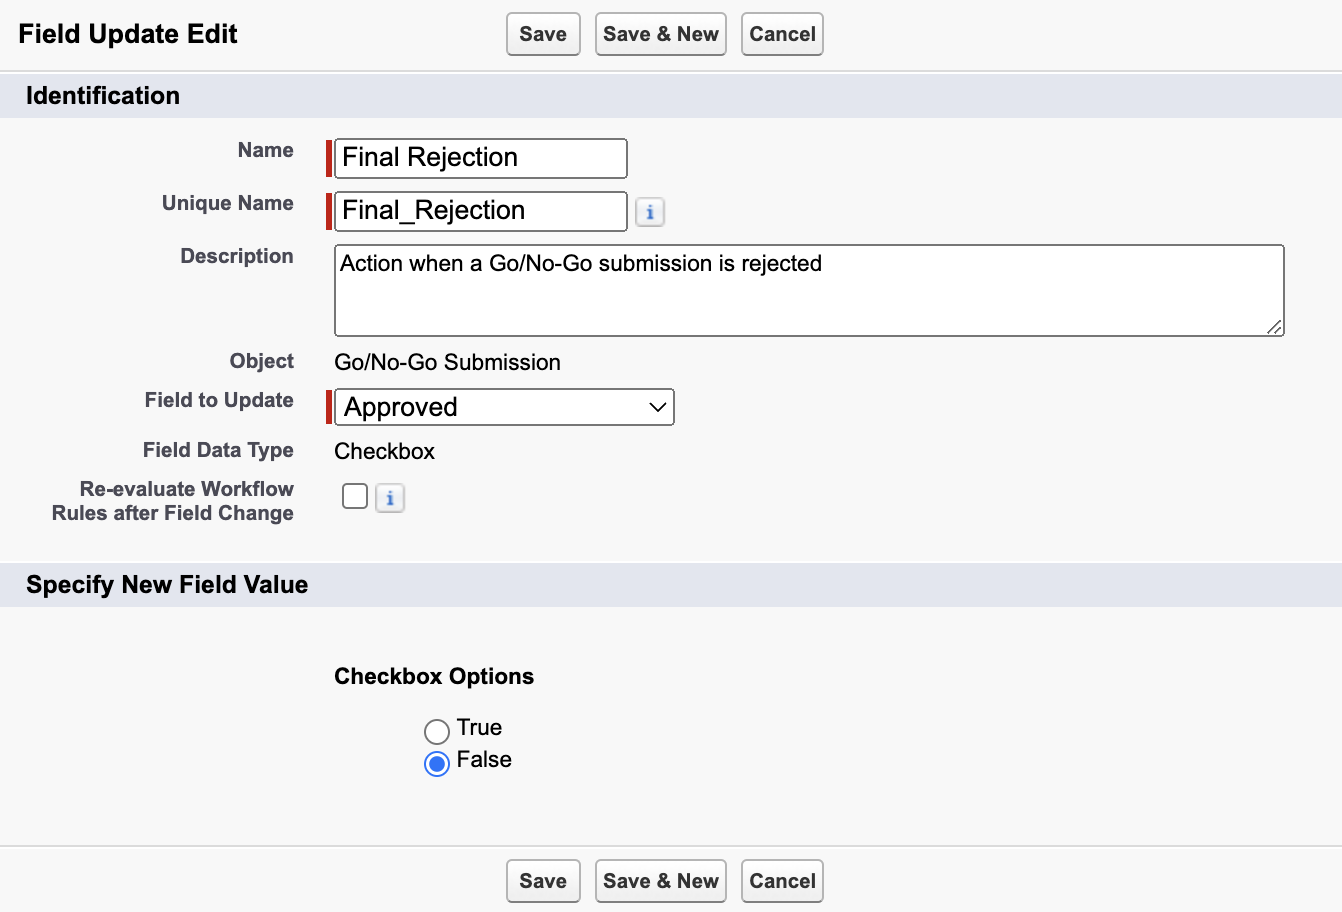Click the Re-evaluate Workflow Rules label

point(173,501)
